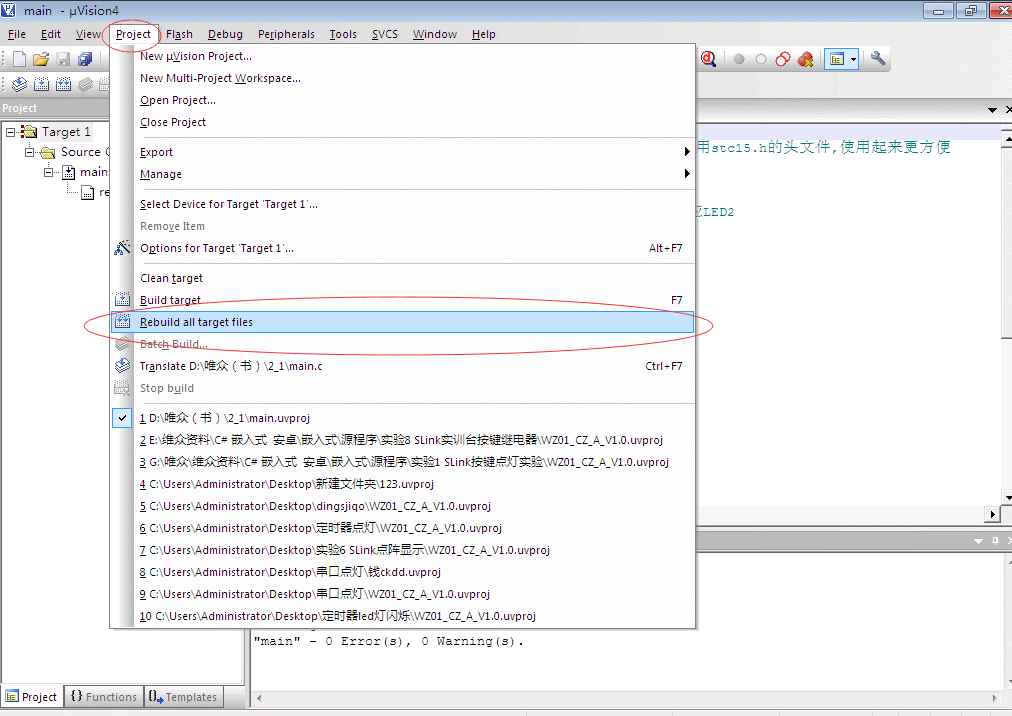The width and height of the screenshot is (1012, 716).
Task: Open the window layout dropdown arrow
Action: [x=853, y=59]
